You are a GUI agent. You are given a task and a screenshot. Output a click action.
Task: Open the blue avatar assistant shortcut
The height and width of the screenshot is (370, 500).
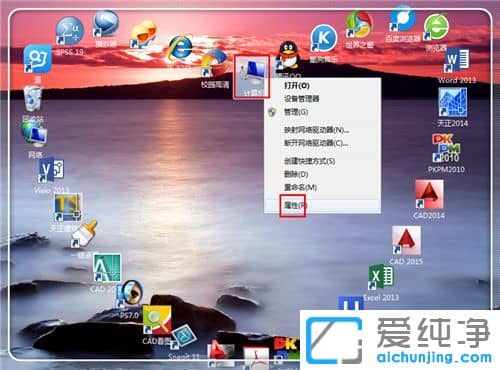38,59
